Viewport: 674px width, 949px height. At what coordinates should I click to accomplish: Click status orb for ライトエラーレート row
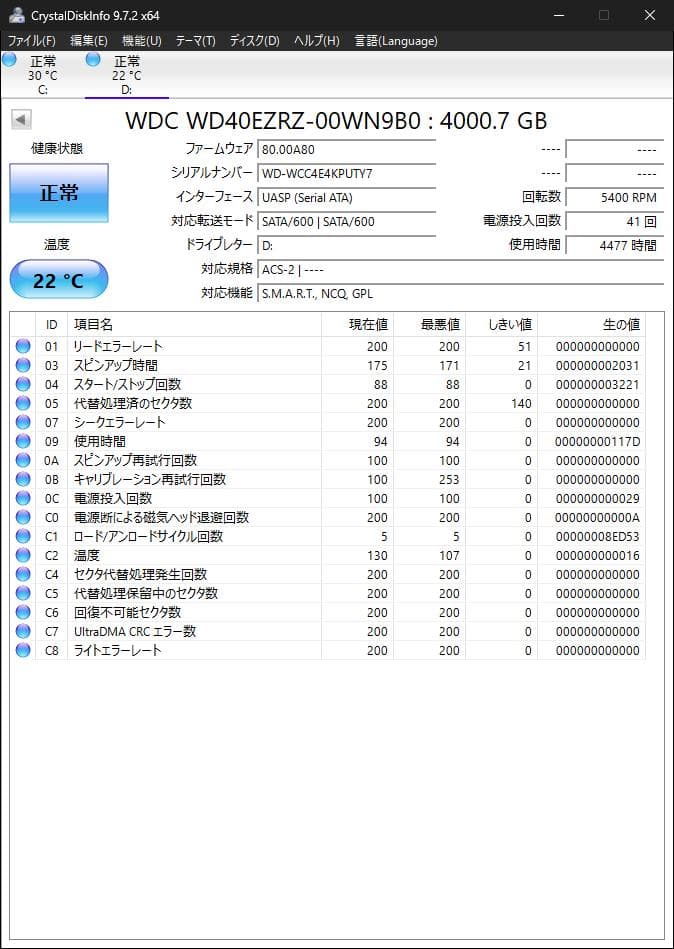pos(23,650)
